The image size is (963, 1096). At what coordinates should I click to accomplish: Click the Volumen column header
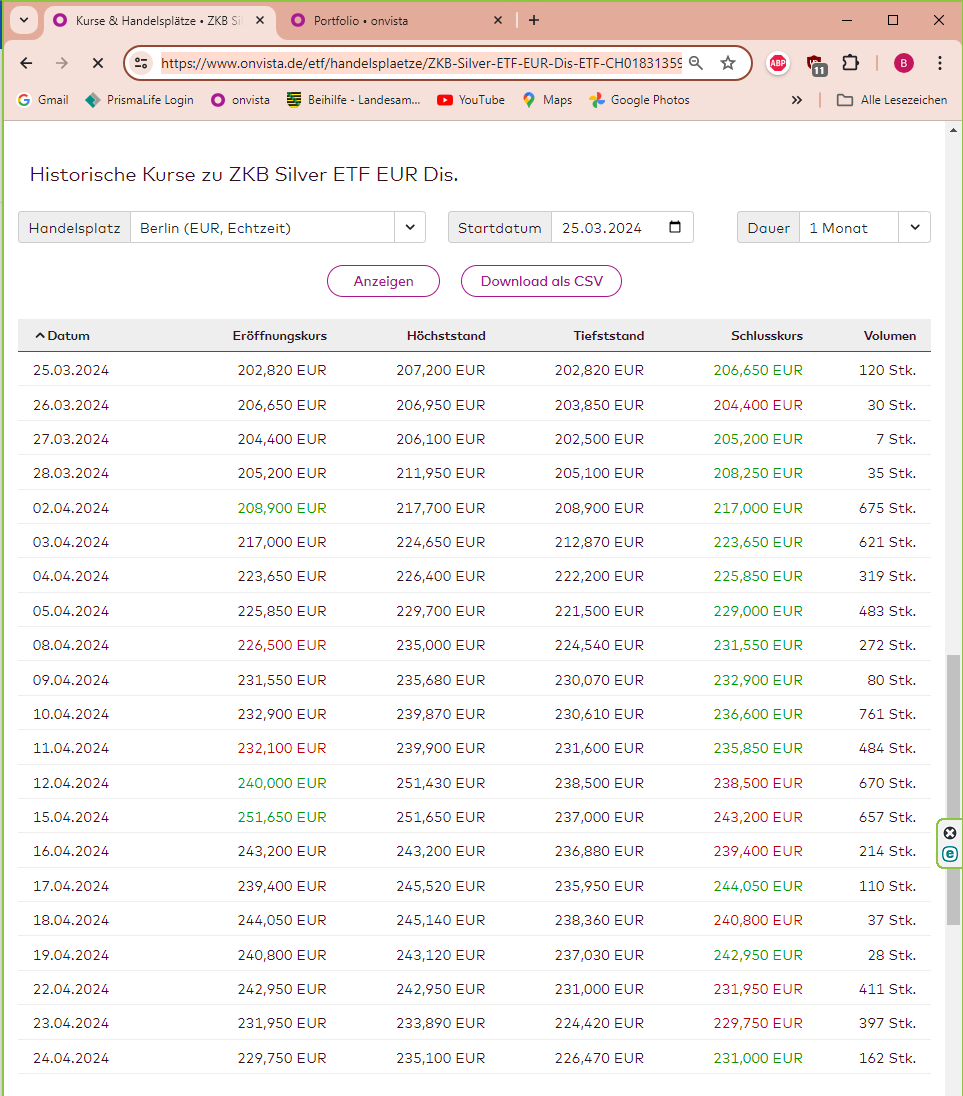(890, 336)
